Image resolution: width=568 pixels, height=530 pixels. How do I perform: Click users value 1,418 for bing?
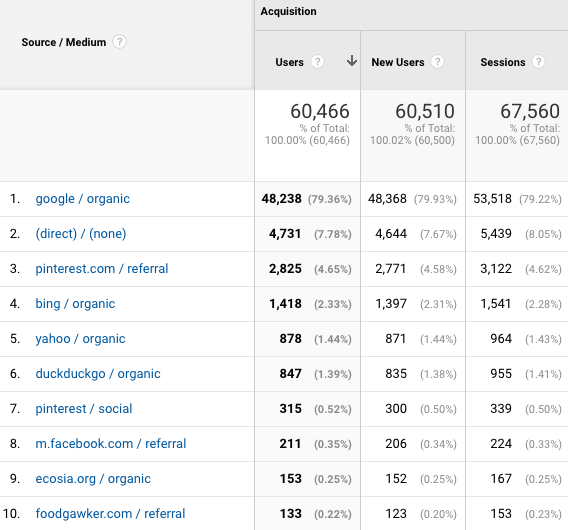point(285,304)
